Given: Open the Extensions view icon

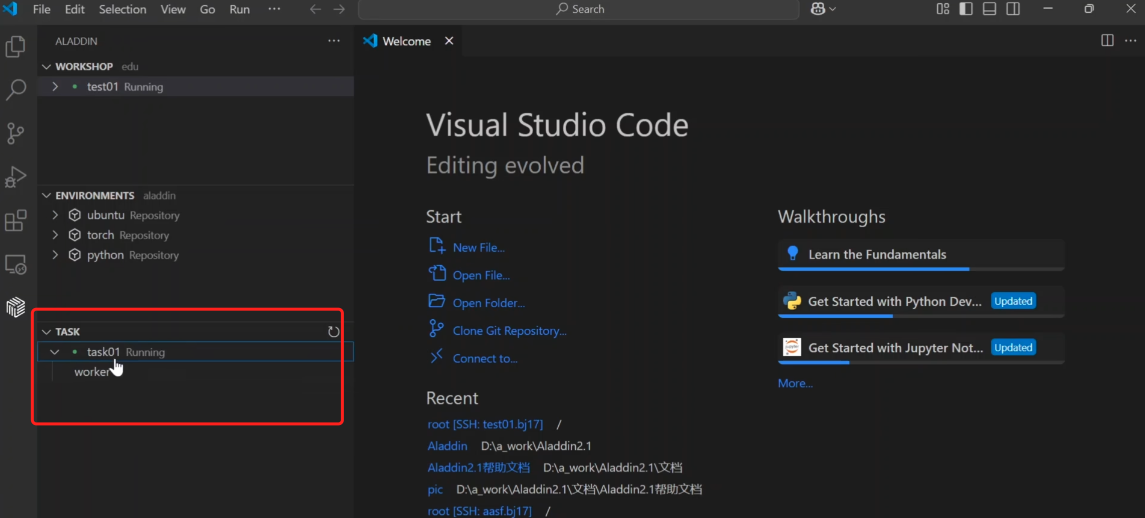Looking at the screenshot, I should coord(15,220).
